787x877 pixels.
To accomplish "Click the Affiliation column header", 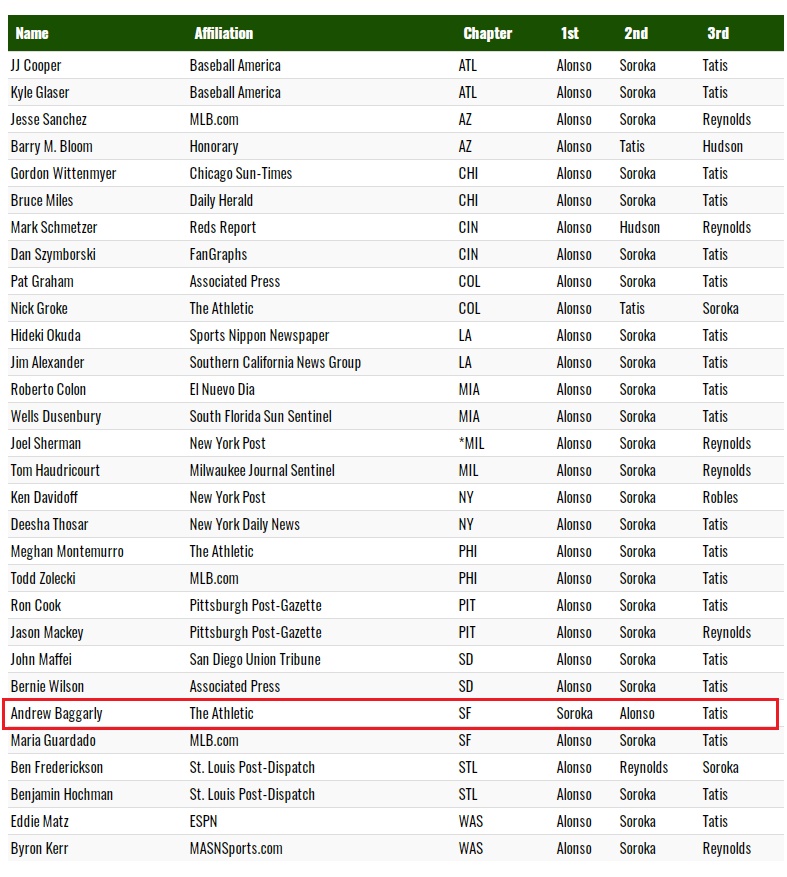I will (x=223, y=33).
